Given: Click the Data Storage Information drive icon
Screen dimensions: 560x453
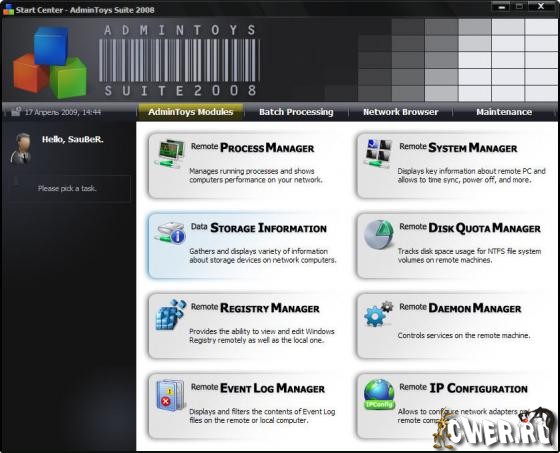Looking at the screenshot, I should coord(170,233).
